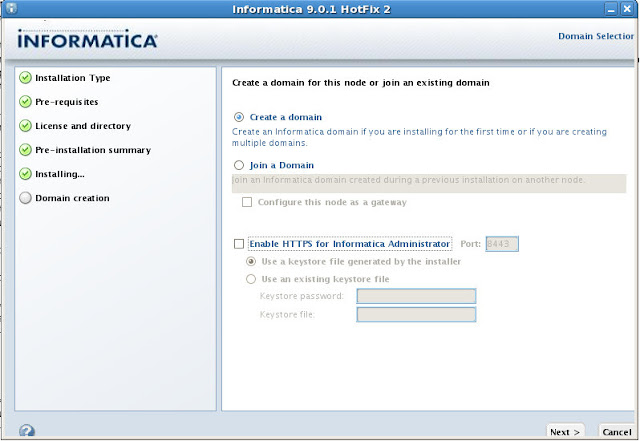
Task: Click the Next > button
Action: click(565, 432)
